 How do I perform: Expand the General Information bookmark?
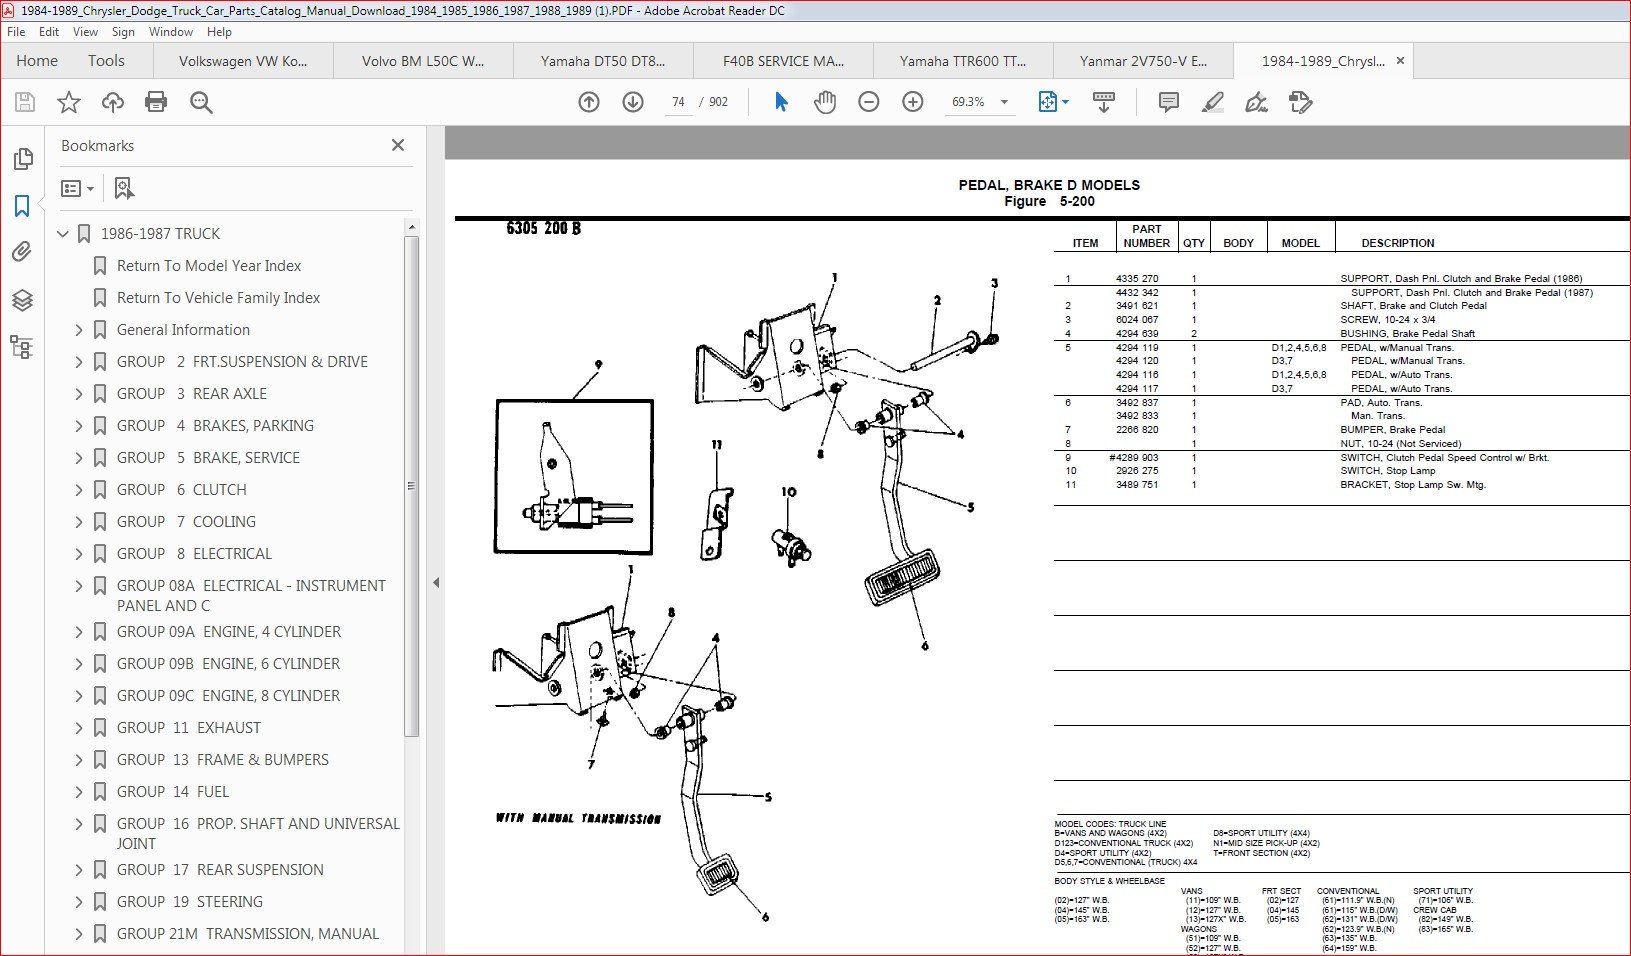(x=79, y=330)
